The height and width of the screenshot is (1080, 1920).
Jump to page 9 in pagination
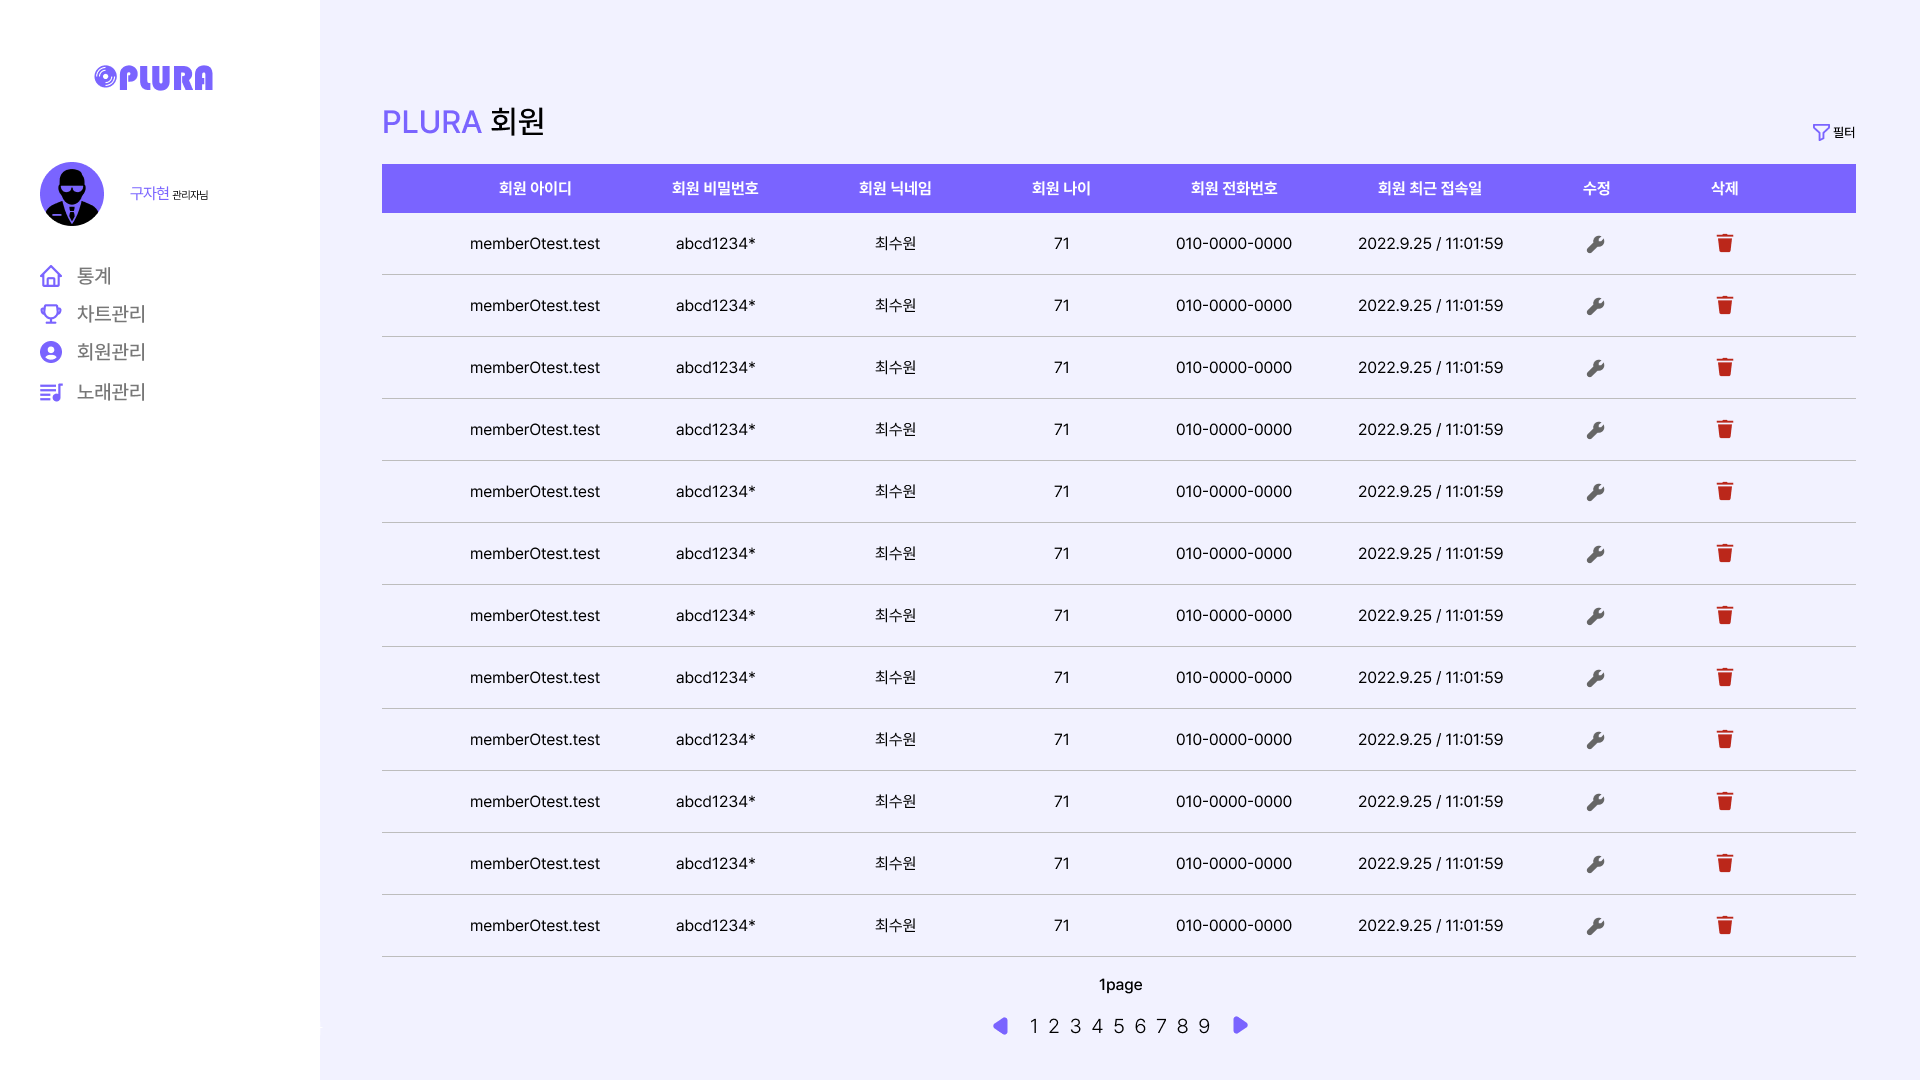click(1204, 1027)
